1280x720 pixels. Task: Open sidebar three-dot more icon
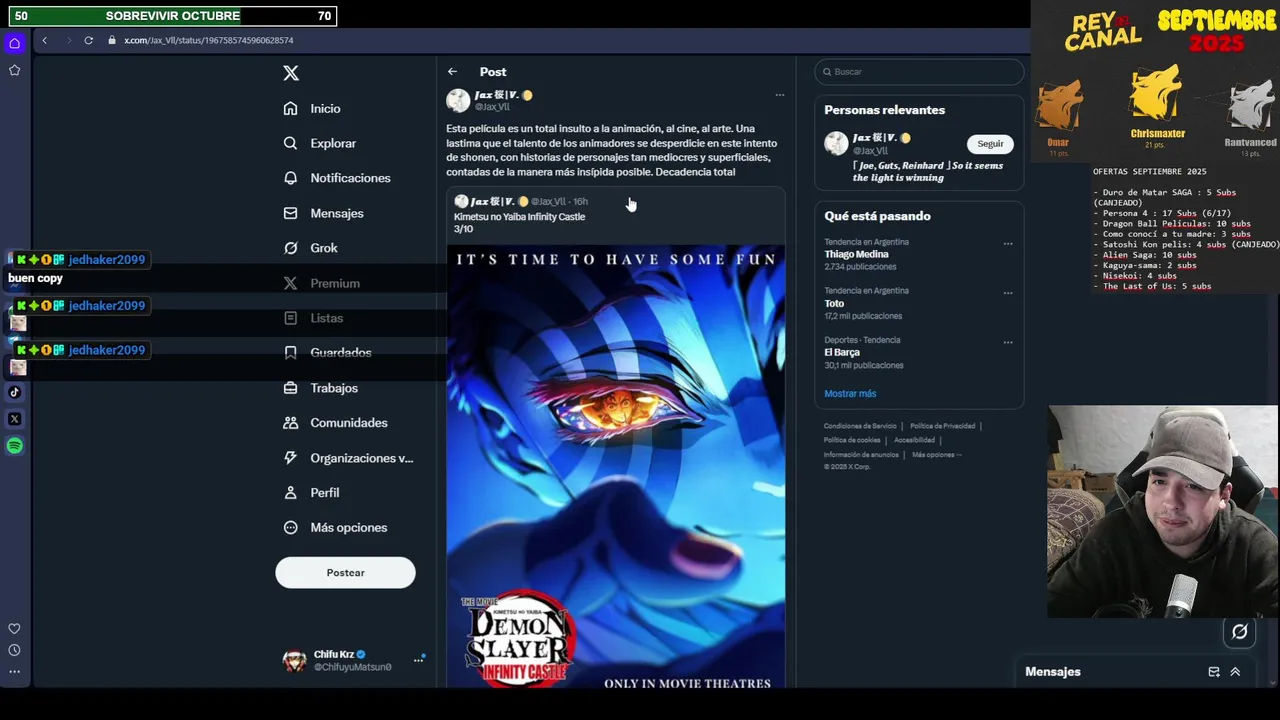pyautogui.click(x=14, y=672)
